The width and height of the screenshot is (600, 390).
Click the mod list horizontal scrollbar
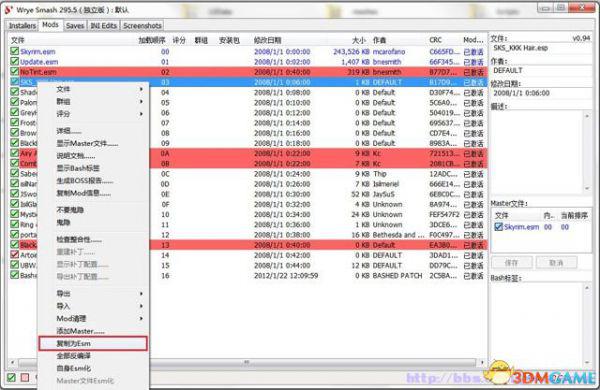247,362
